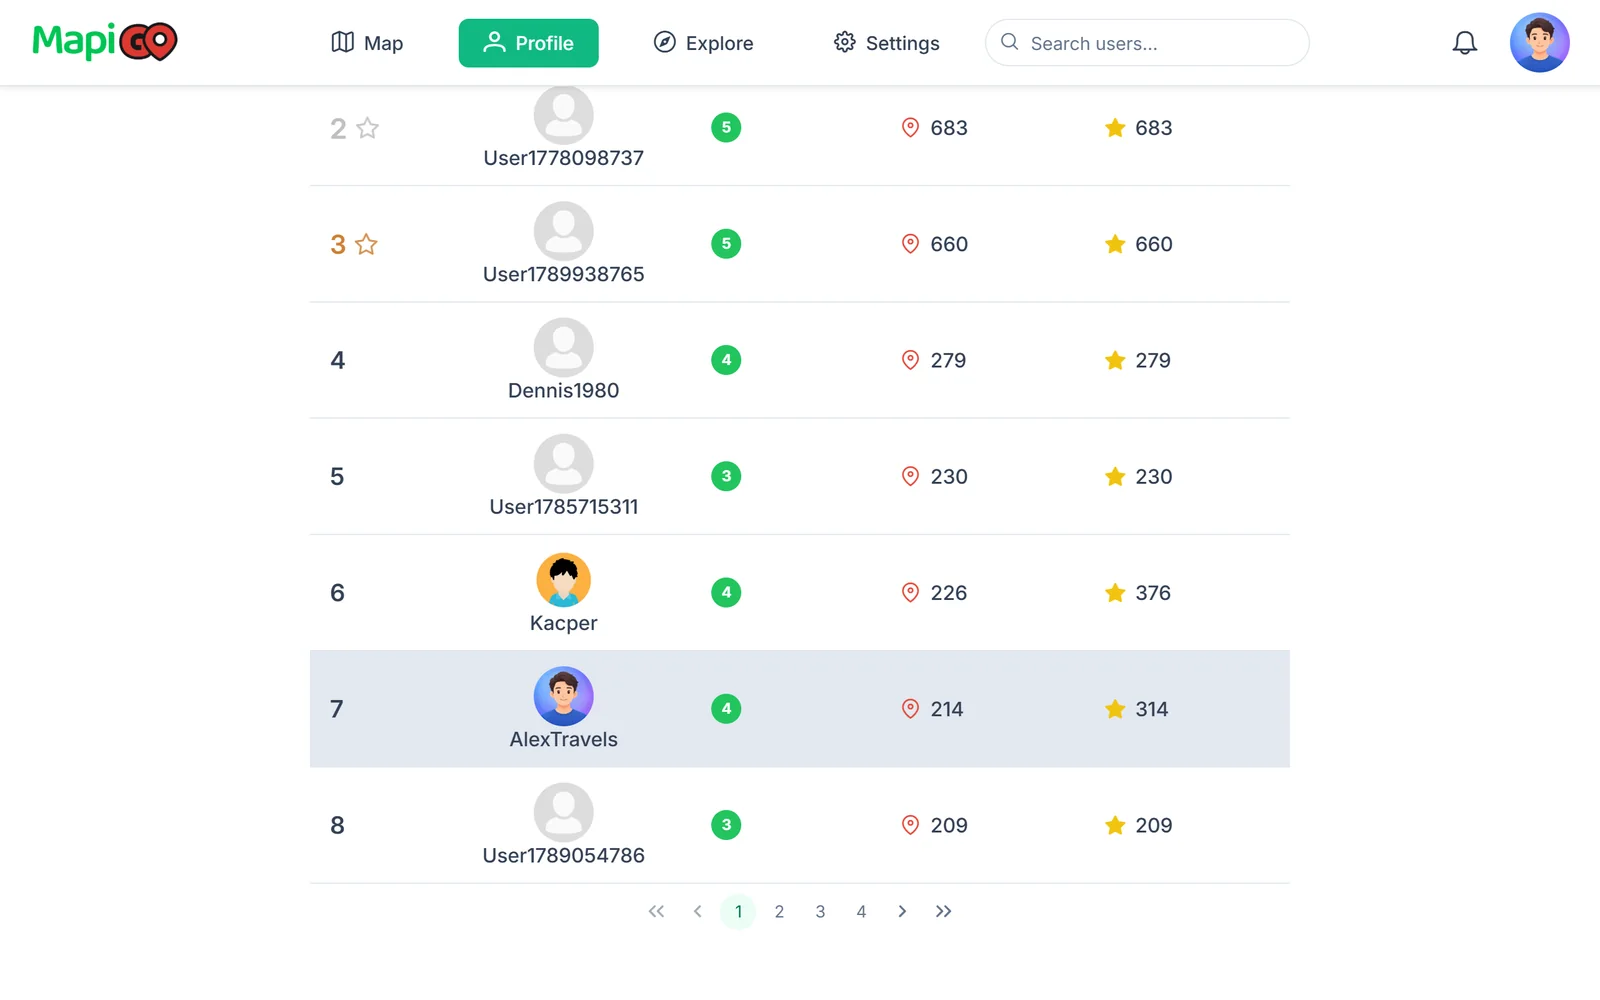Open the user avatar menu in header
Image resolution: width=1600 pixels, height=1000 pixels.
pos(1540,43)
